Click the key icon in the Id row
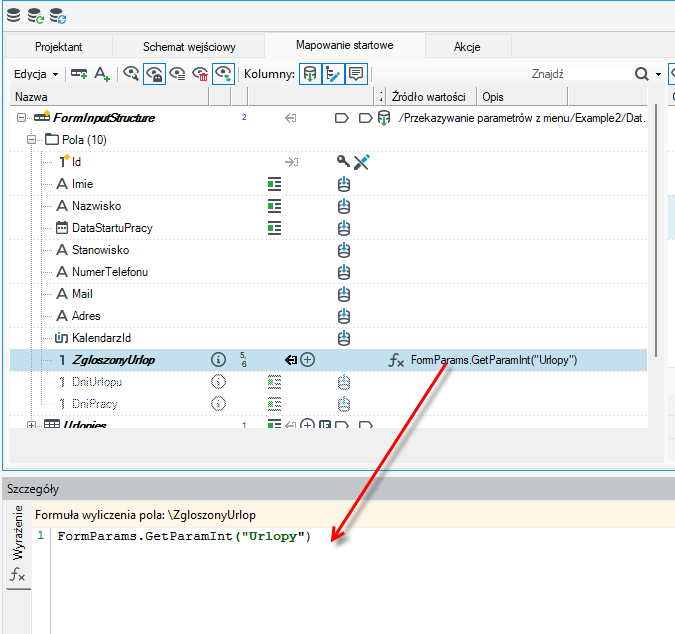675x634 pixels. 343,161
